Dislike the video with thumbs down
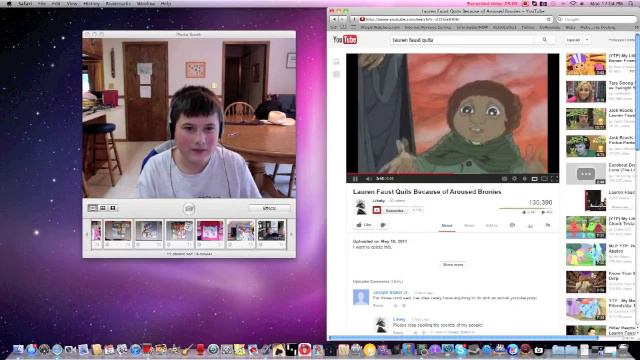The width and height of the screenshot is (640, 360). point(383,225)
